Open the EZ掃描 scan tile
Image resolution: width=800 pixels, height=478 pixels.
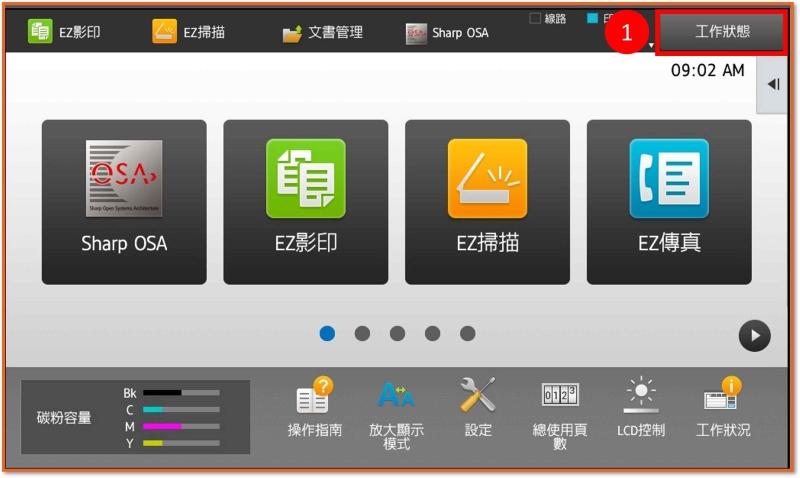tap(487, 202)
